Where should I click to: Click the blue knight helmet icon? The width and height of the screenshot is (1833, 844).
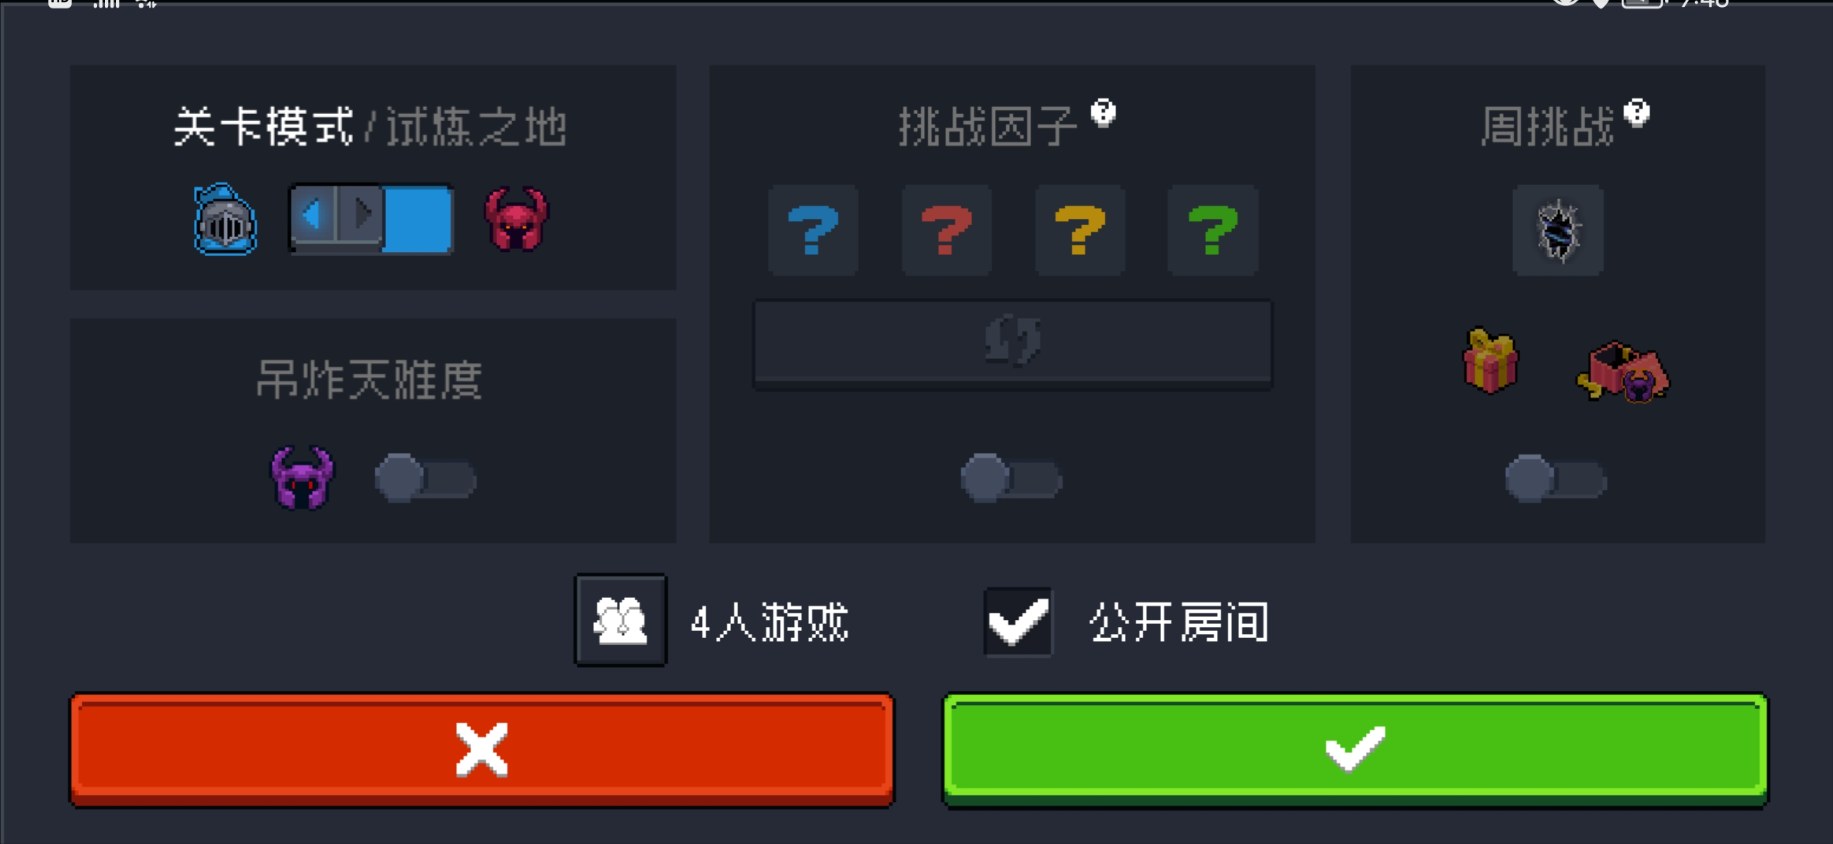(225, 220)
